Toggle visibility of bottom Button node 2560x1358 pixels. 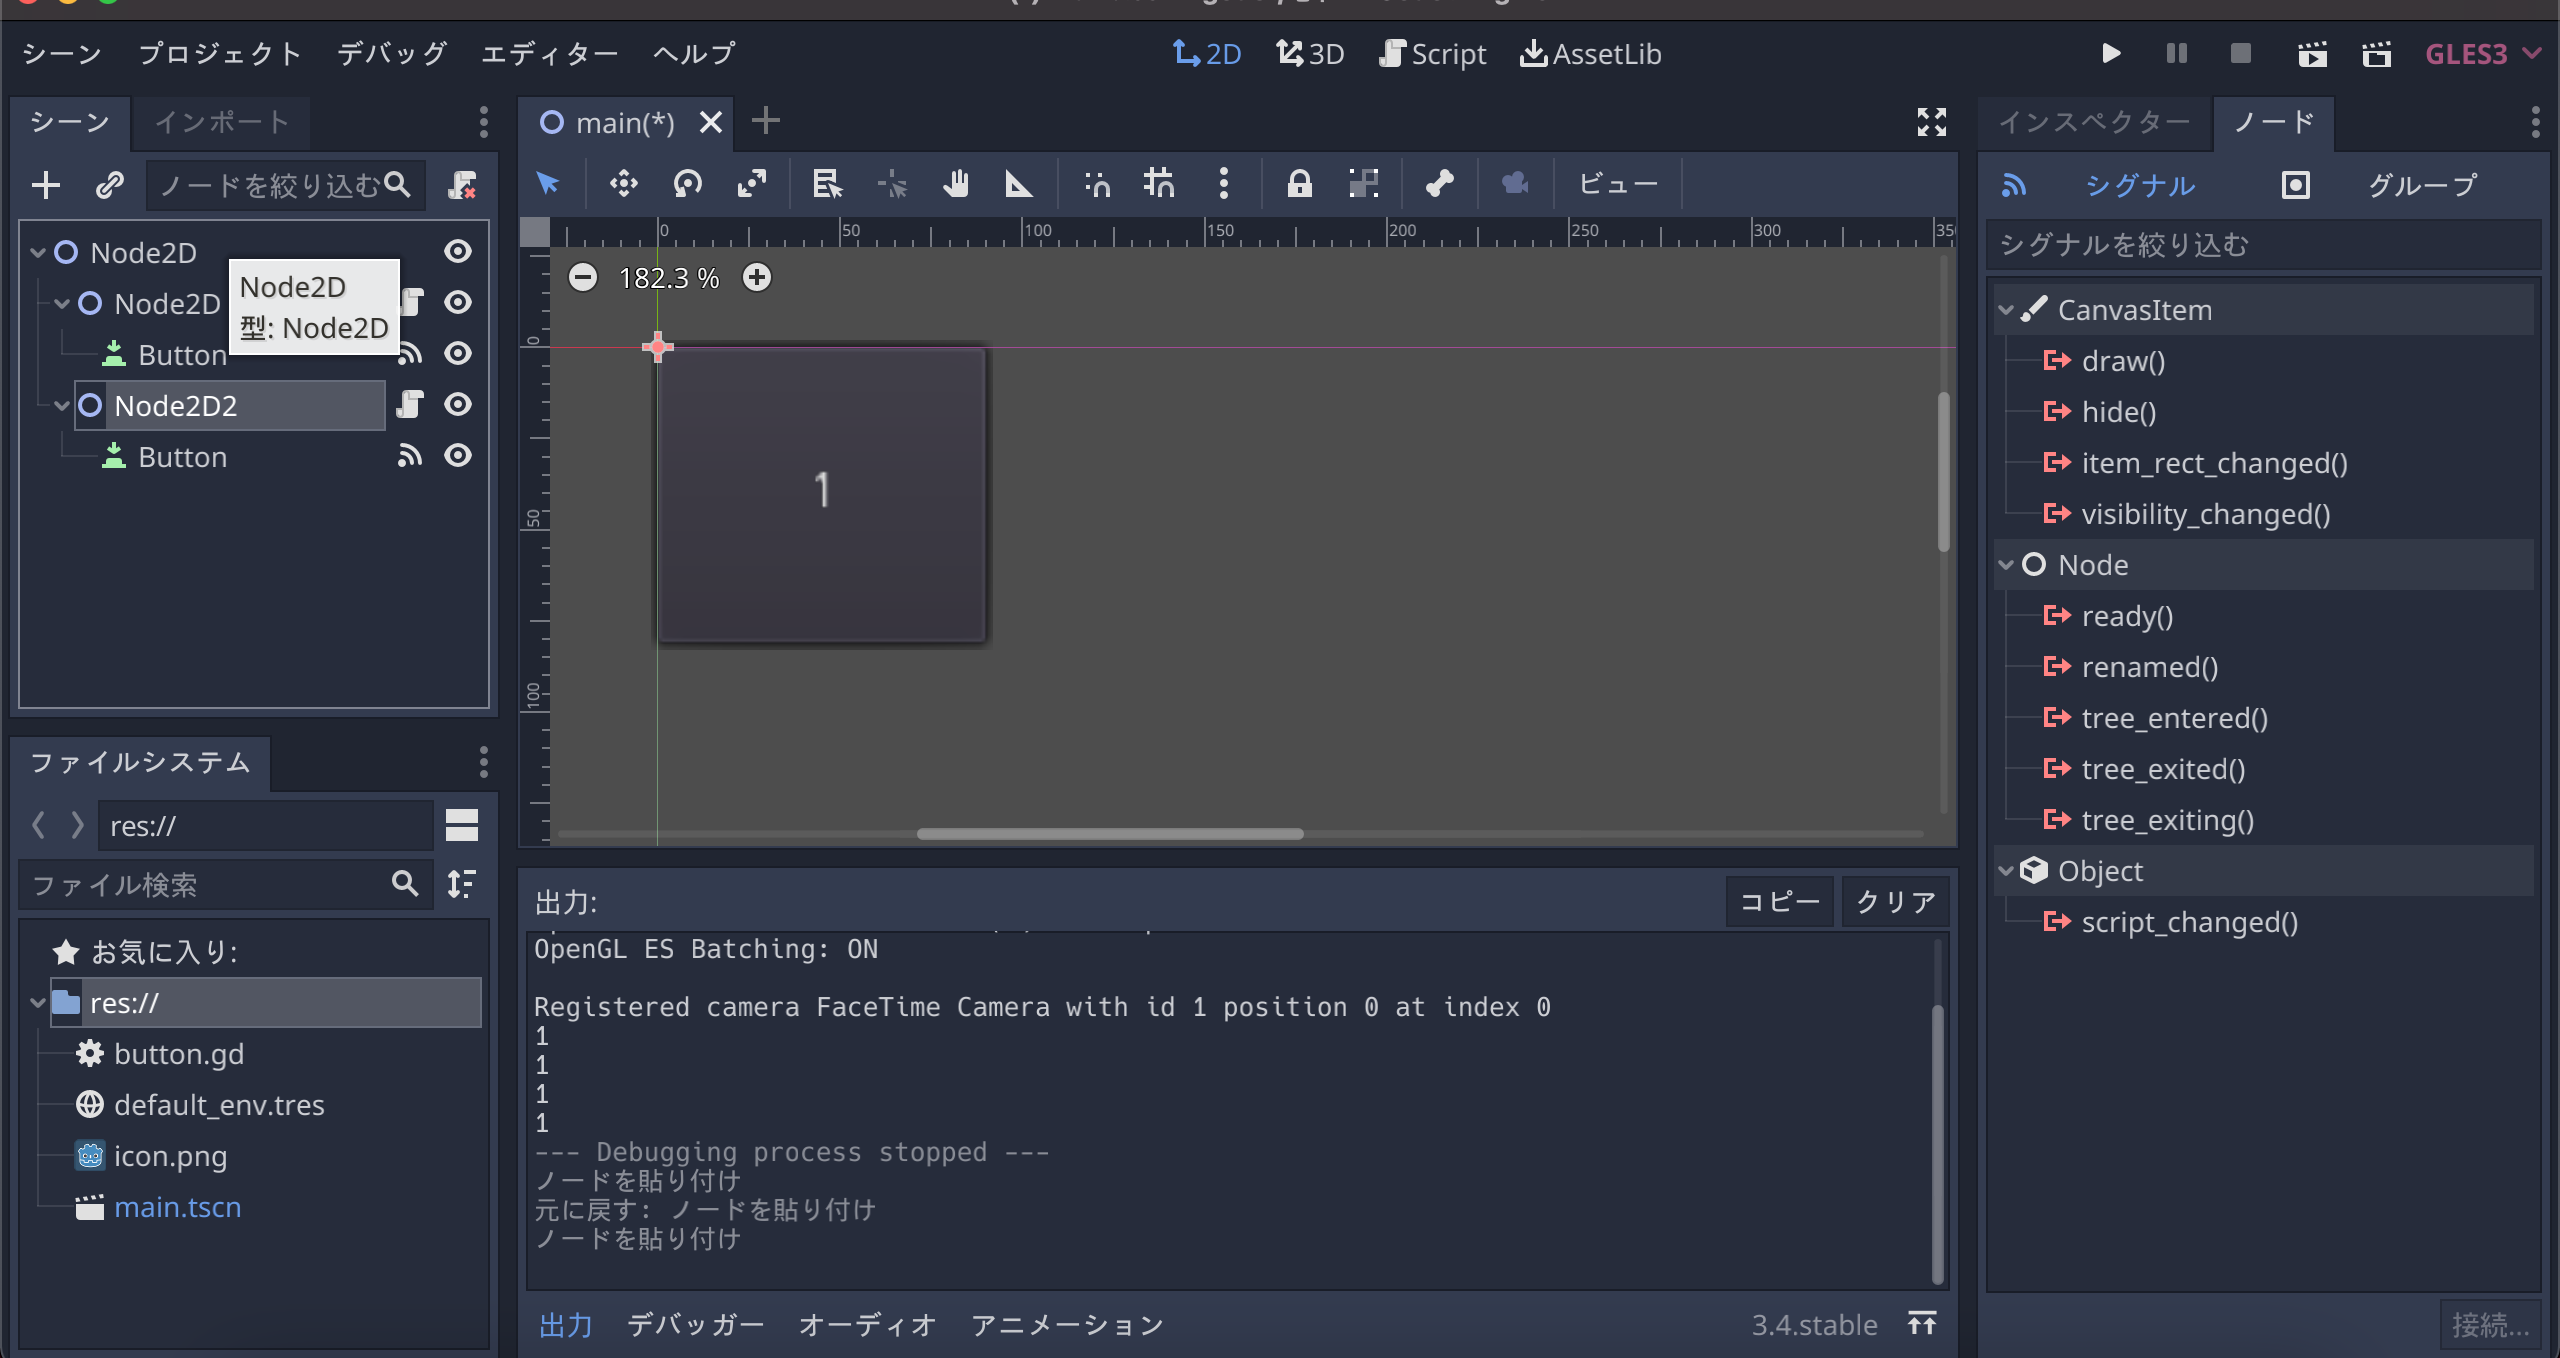point(458,456)
